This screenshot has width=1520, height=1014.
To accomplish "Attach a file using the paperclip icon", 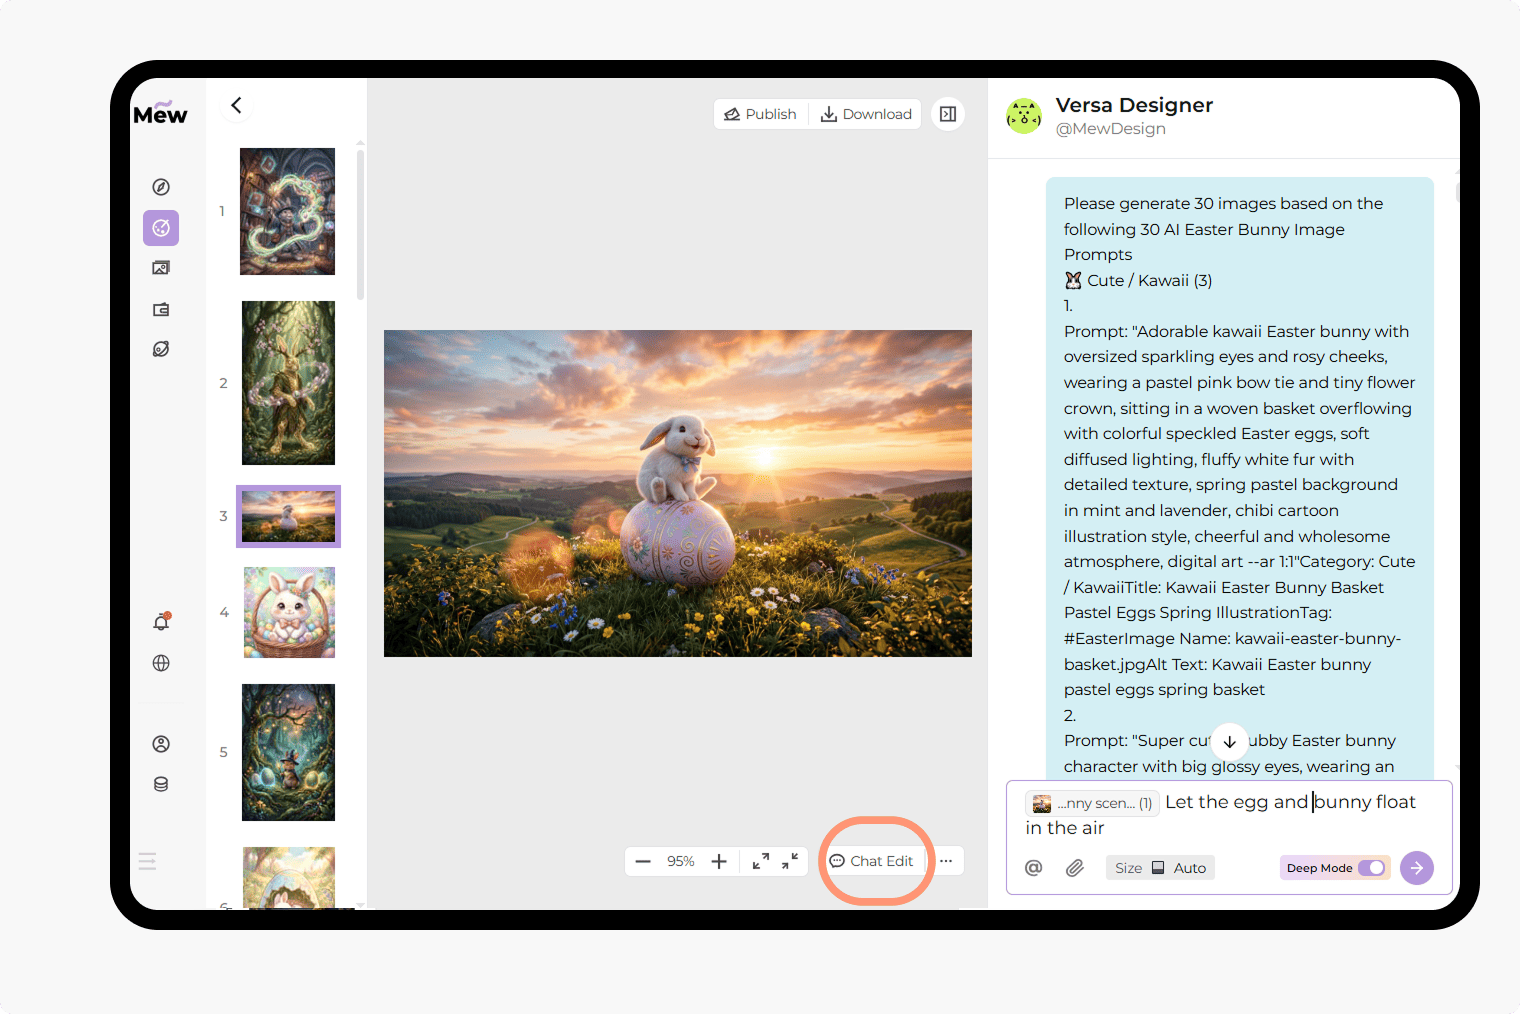I will click(1075, 867).
